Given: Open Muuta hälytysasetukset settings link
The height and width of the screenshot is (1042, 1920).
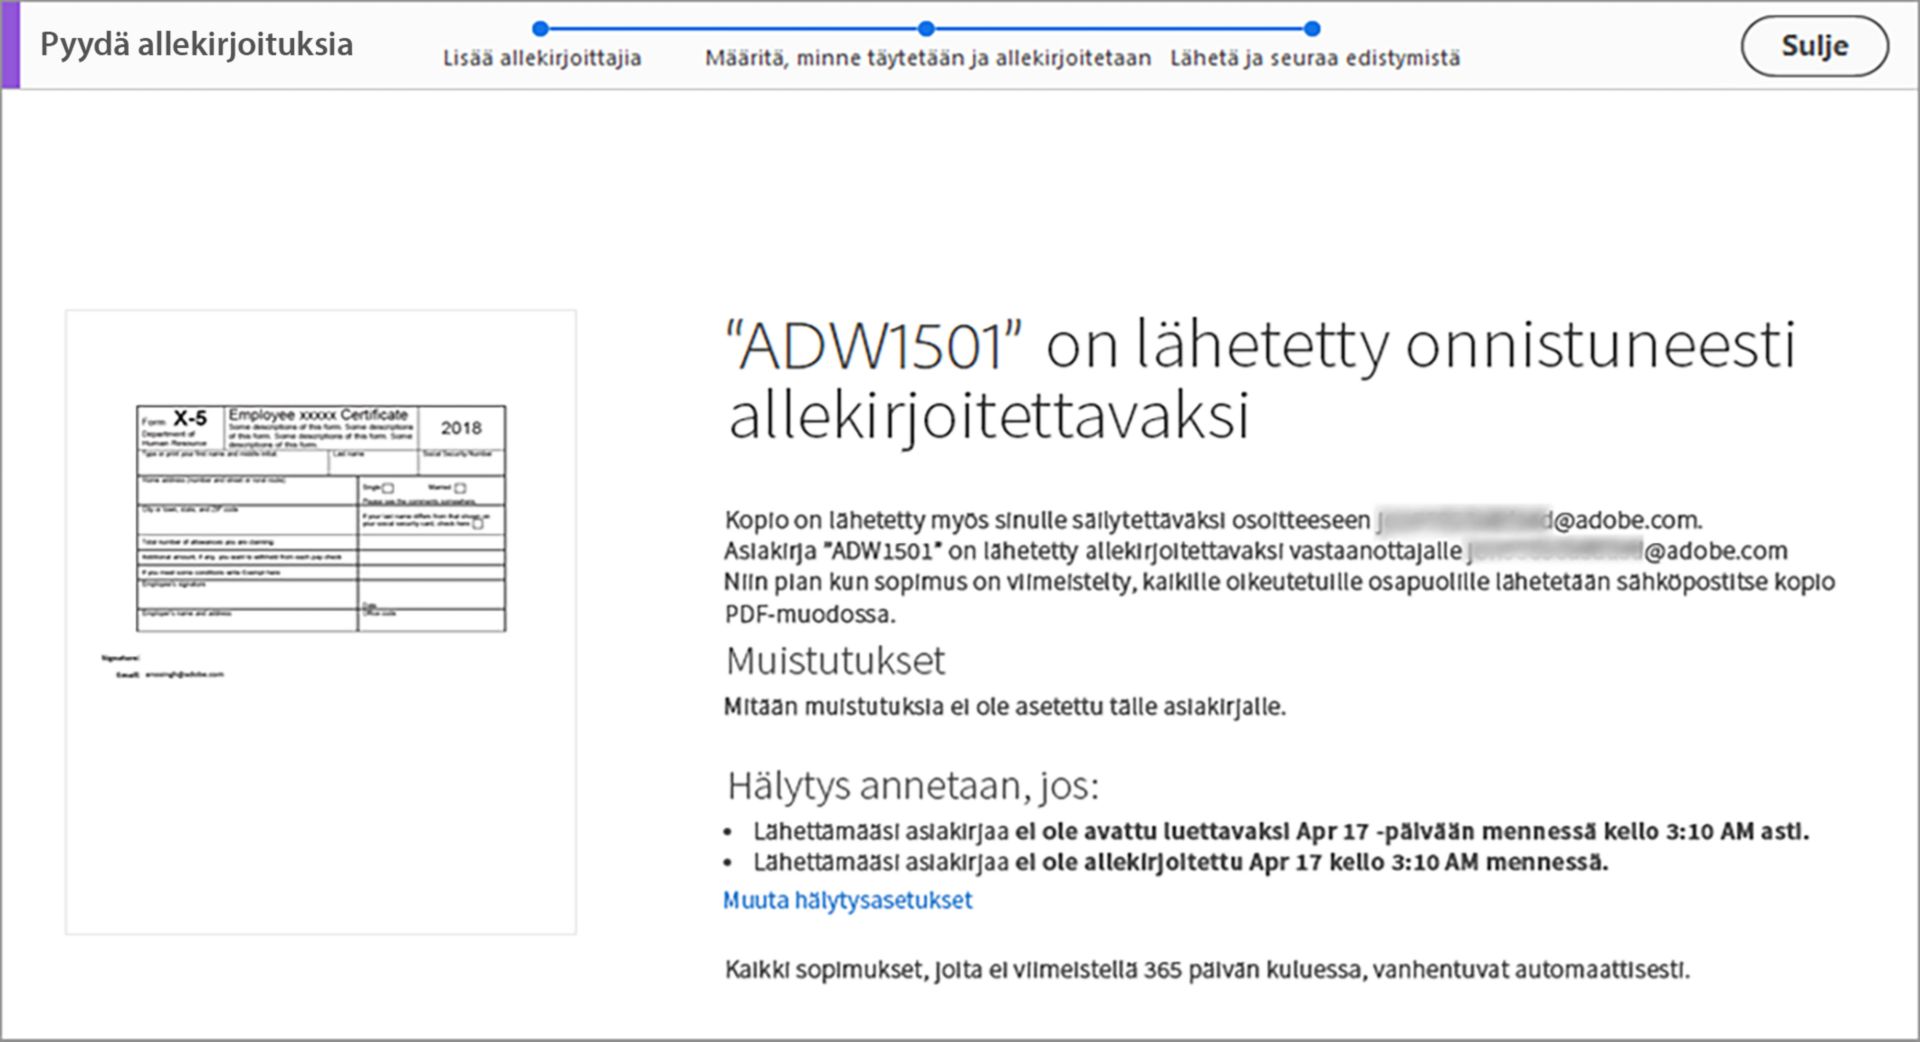Looking at the screenshot, I should (846, 899).
